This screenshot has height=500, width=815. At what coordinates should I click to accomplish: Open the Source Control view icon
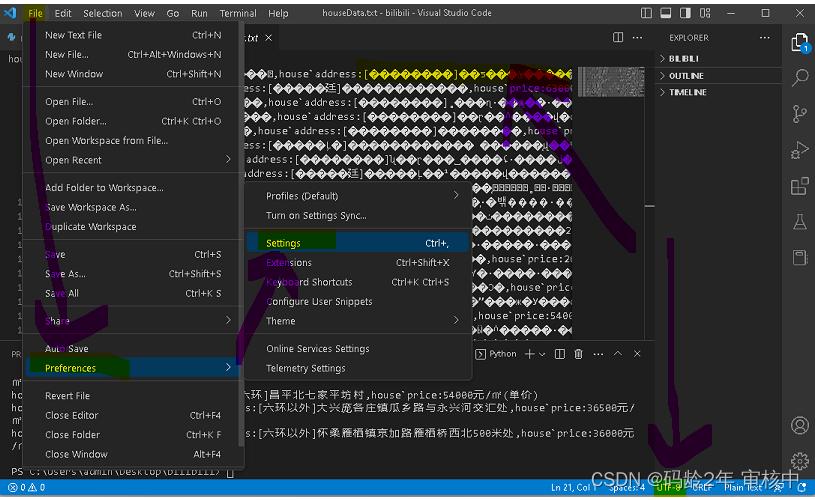(799, 114)
